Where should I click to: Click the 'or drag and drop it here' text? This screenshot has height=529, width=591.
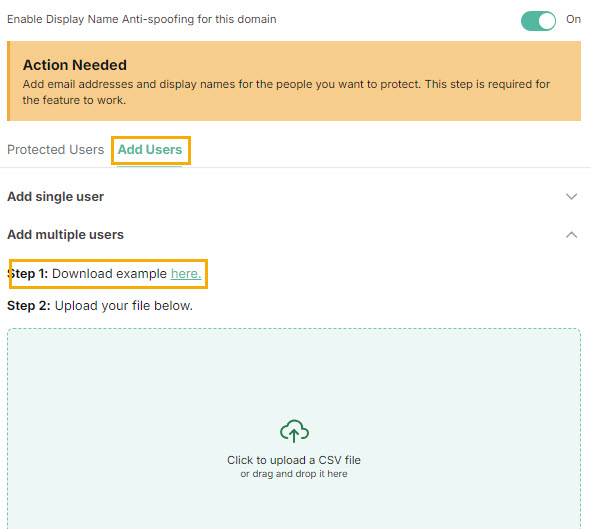coord(294,474)
